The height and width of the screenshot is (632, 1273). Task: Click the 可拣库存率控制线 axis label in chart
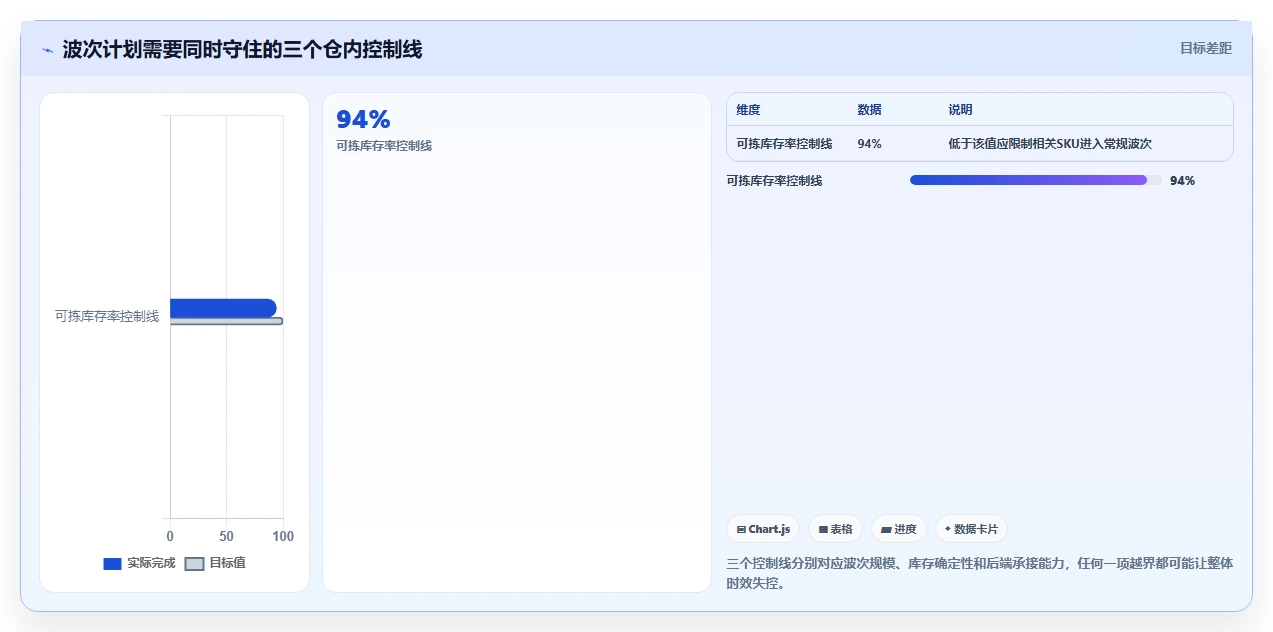point(107,316)
